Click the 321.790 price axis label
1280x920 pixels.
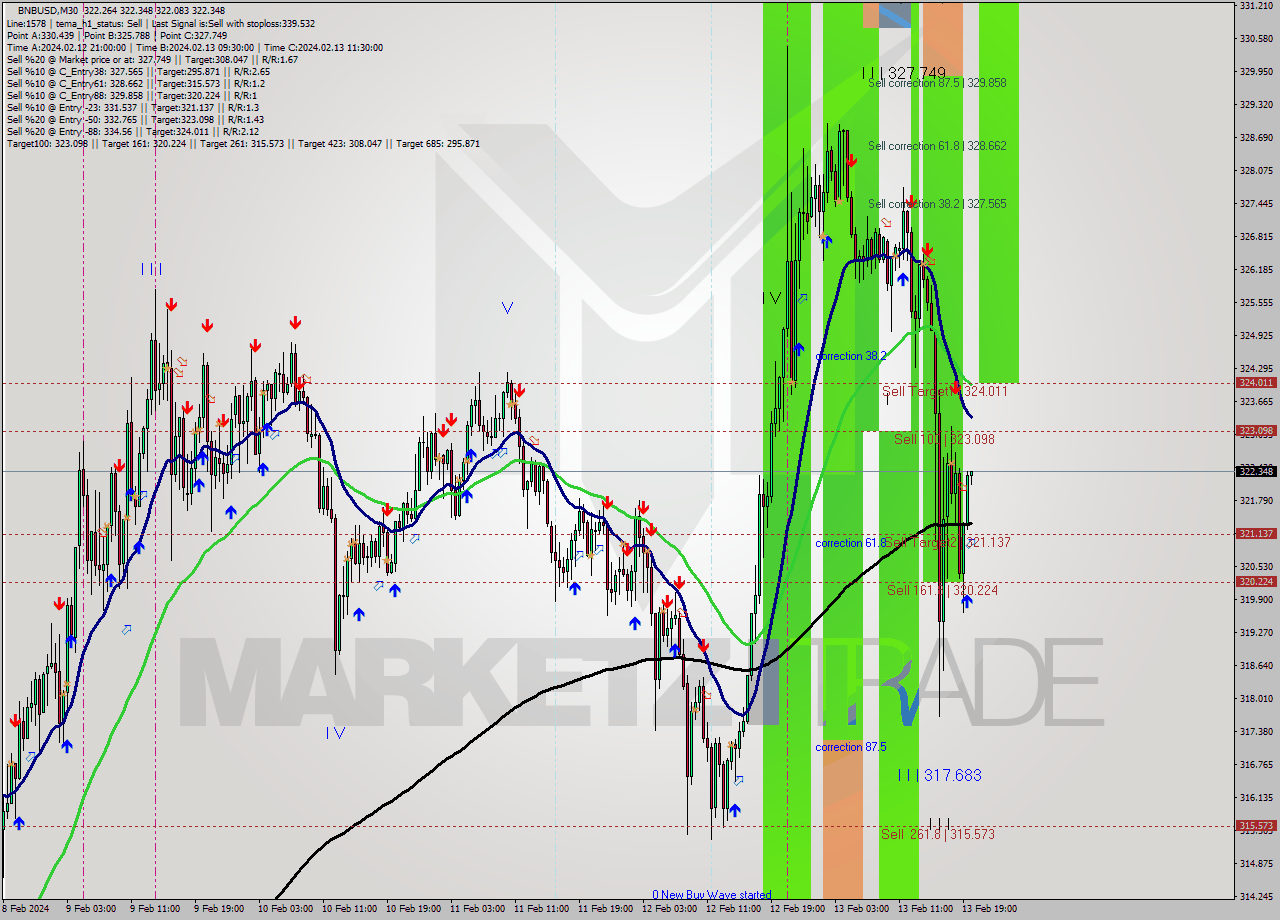click(x=1256, y=501)
